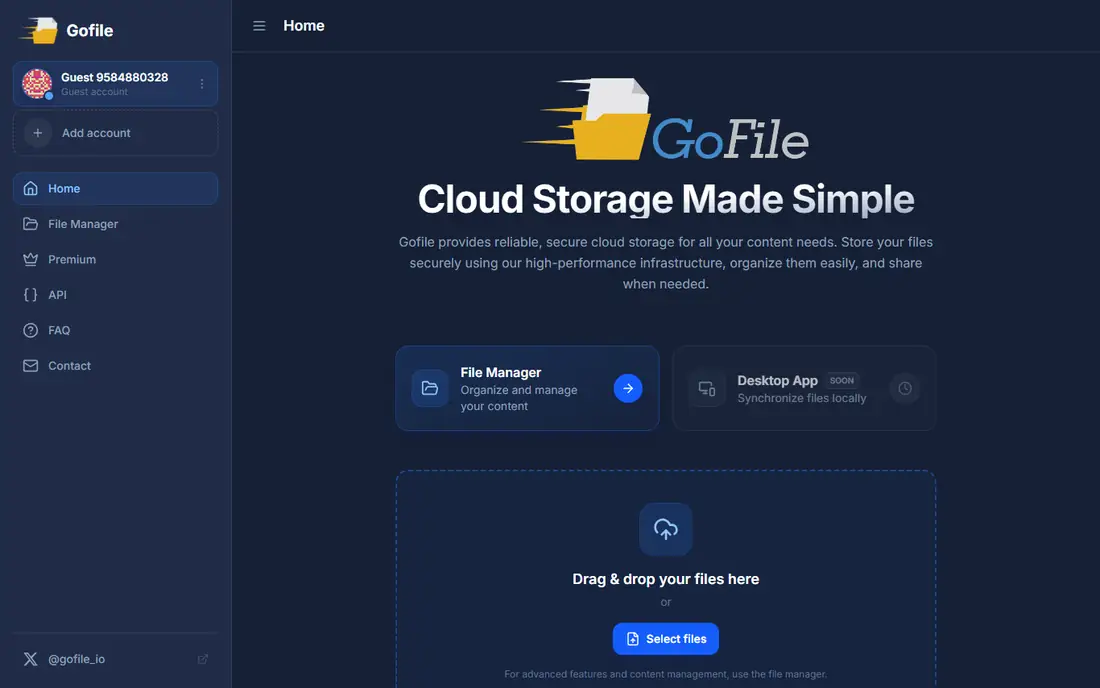
Task: Click the folder icon in File Manager card
Action: pos(429,388)
